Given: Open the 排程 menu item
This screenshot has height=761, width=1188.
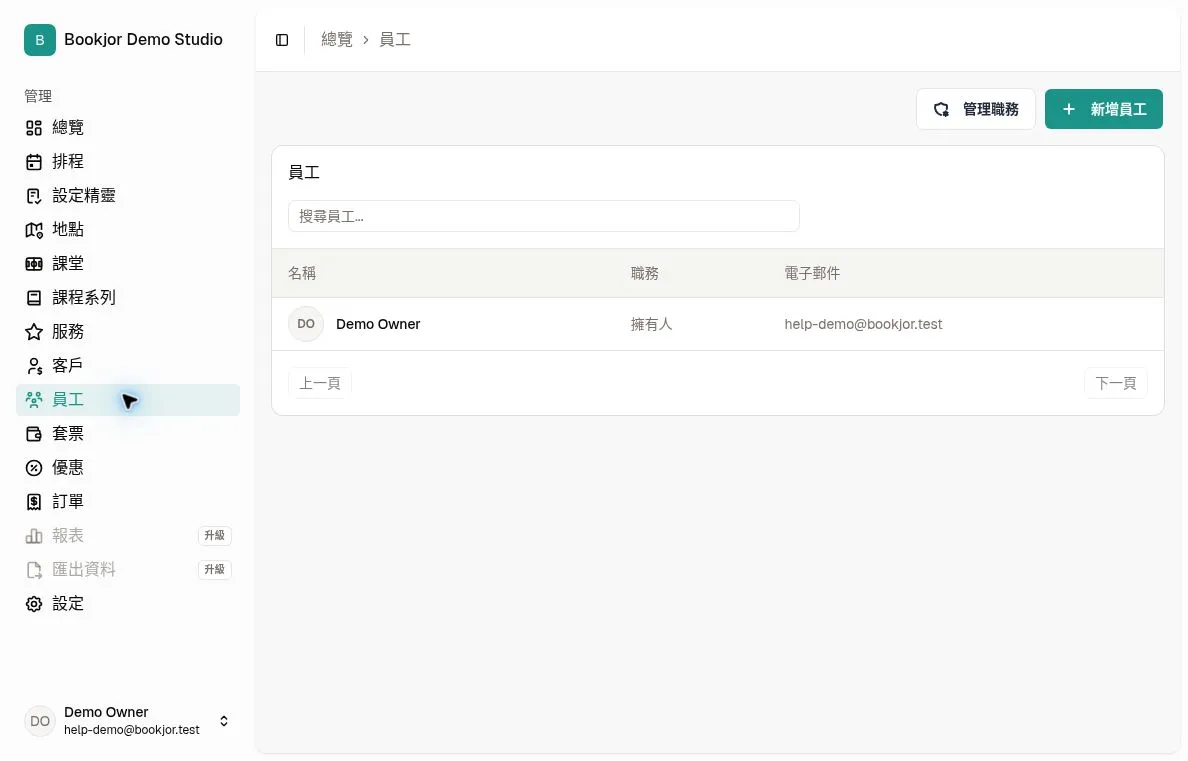Looking at the screenshot, I should [x=128, y=162].
